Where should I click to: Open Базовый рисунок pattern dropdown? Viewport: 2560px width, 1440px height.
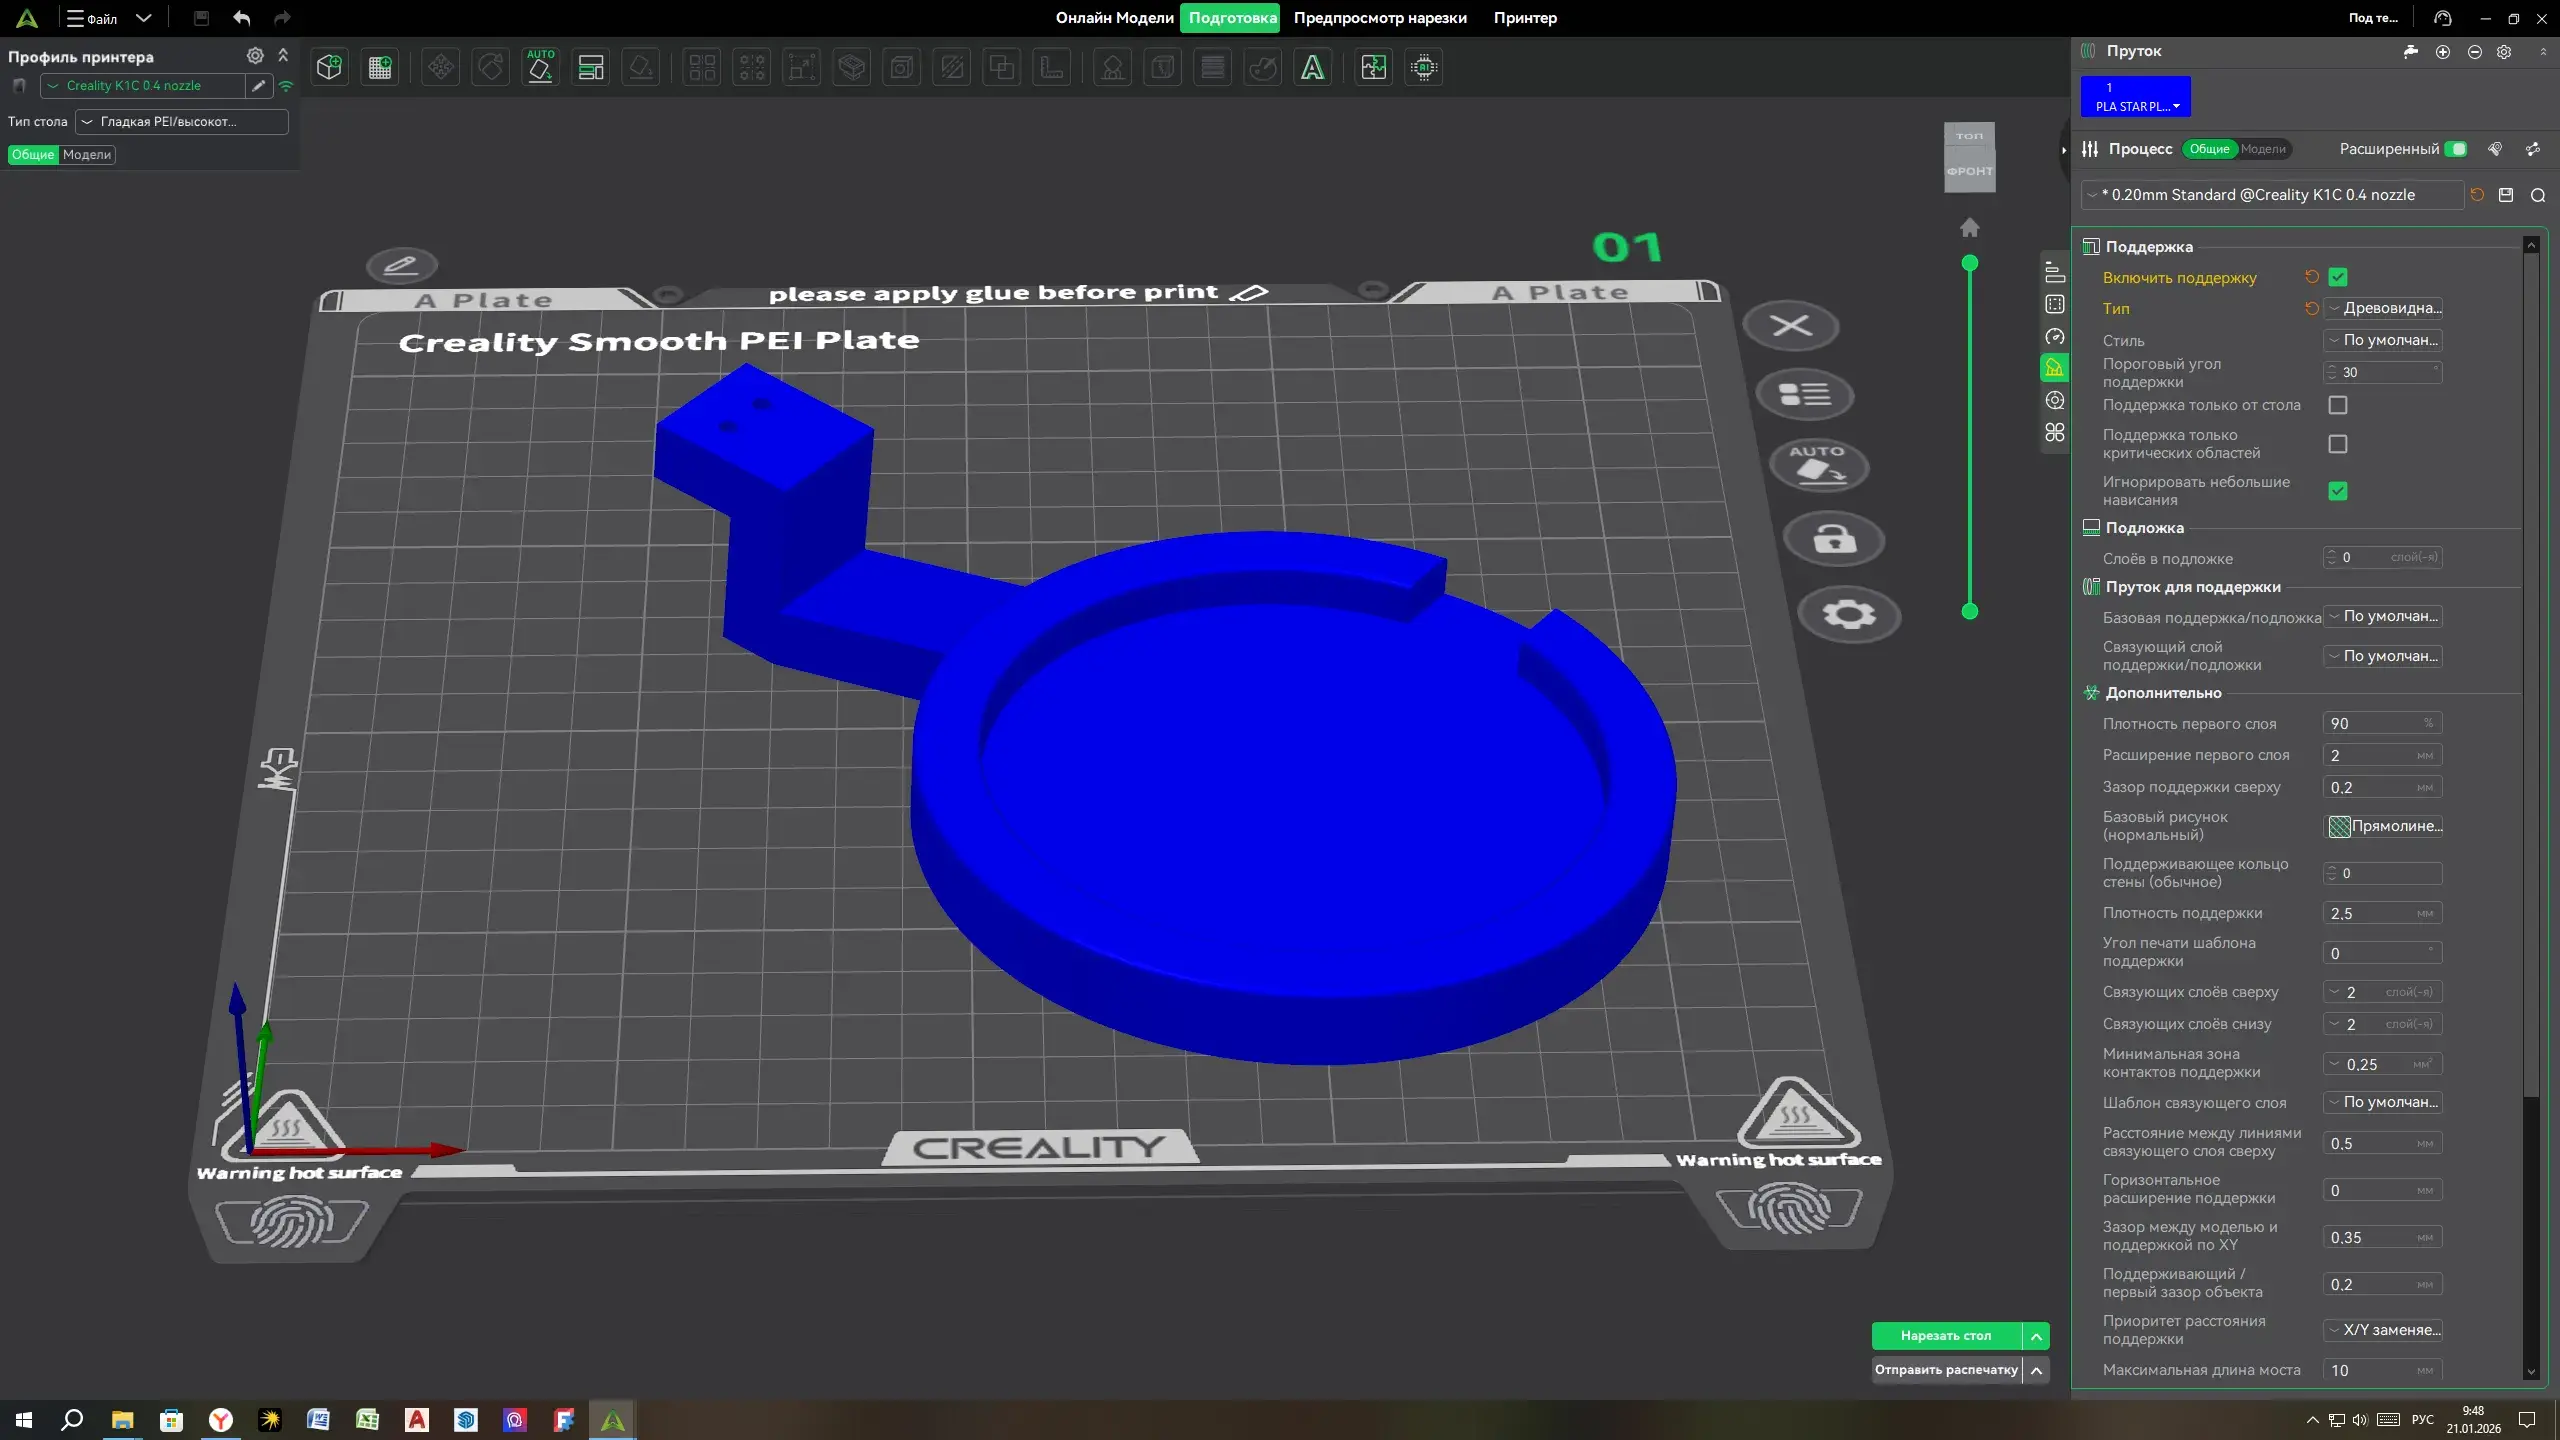click(2383, 826)
